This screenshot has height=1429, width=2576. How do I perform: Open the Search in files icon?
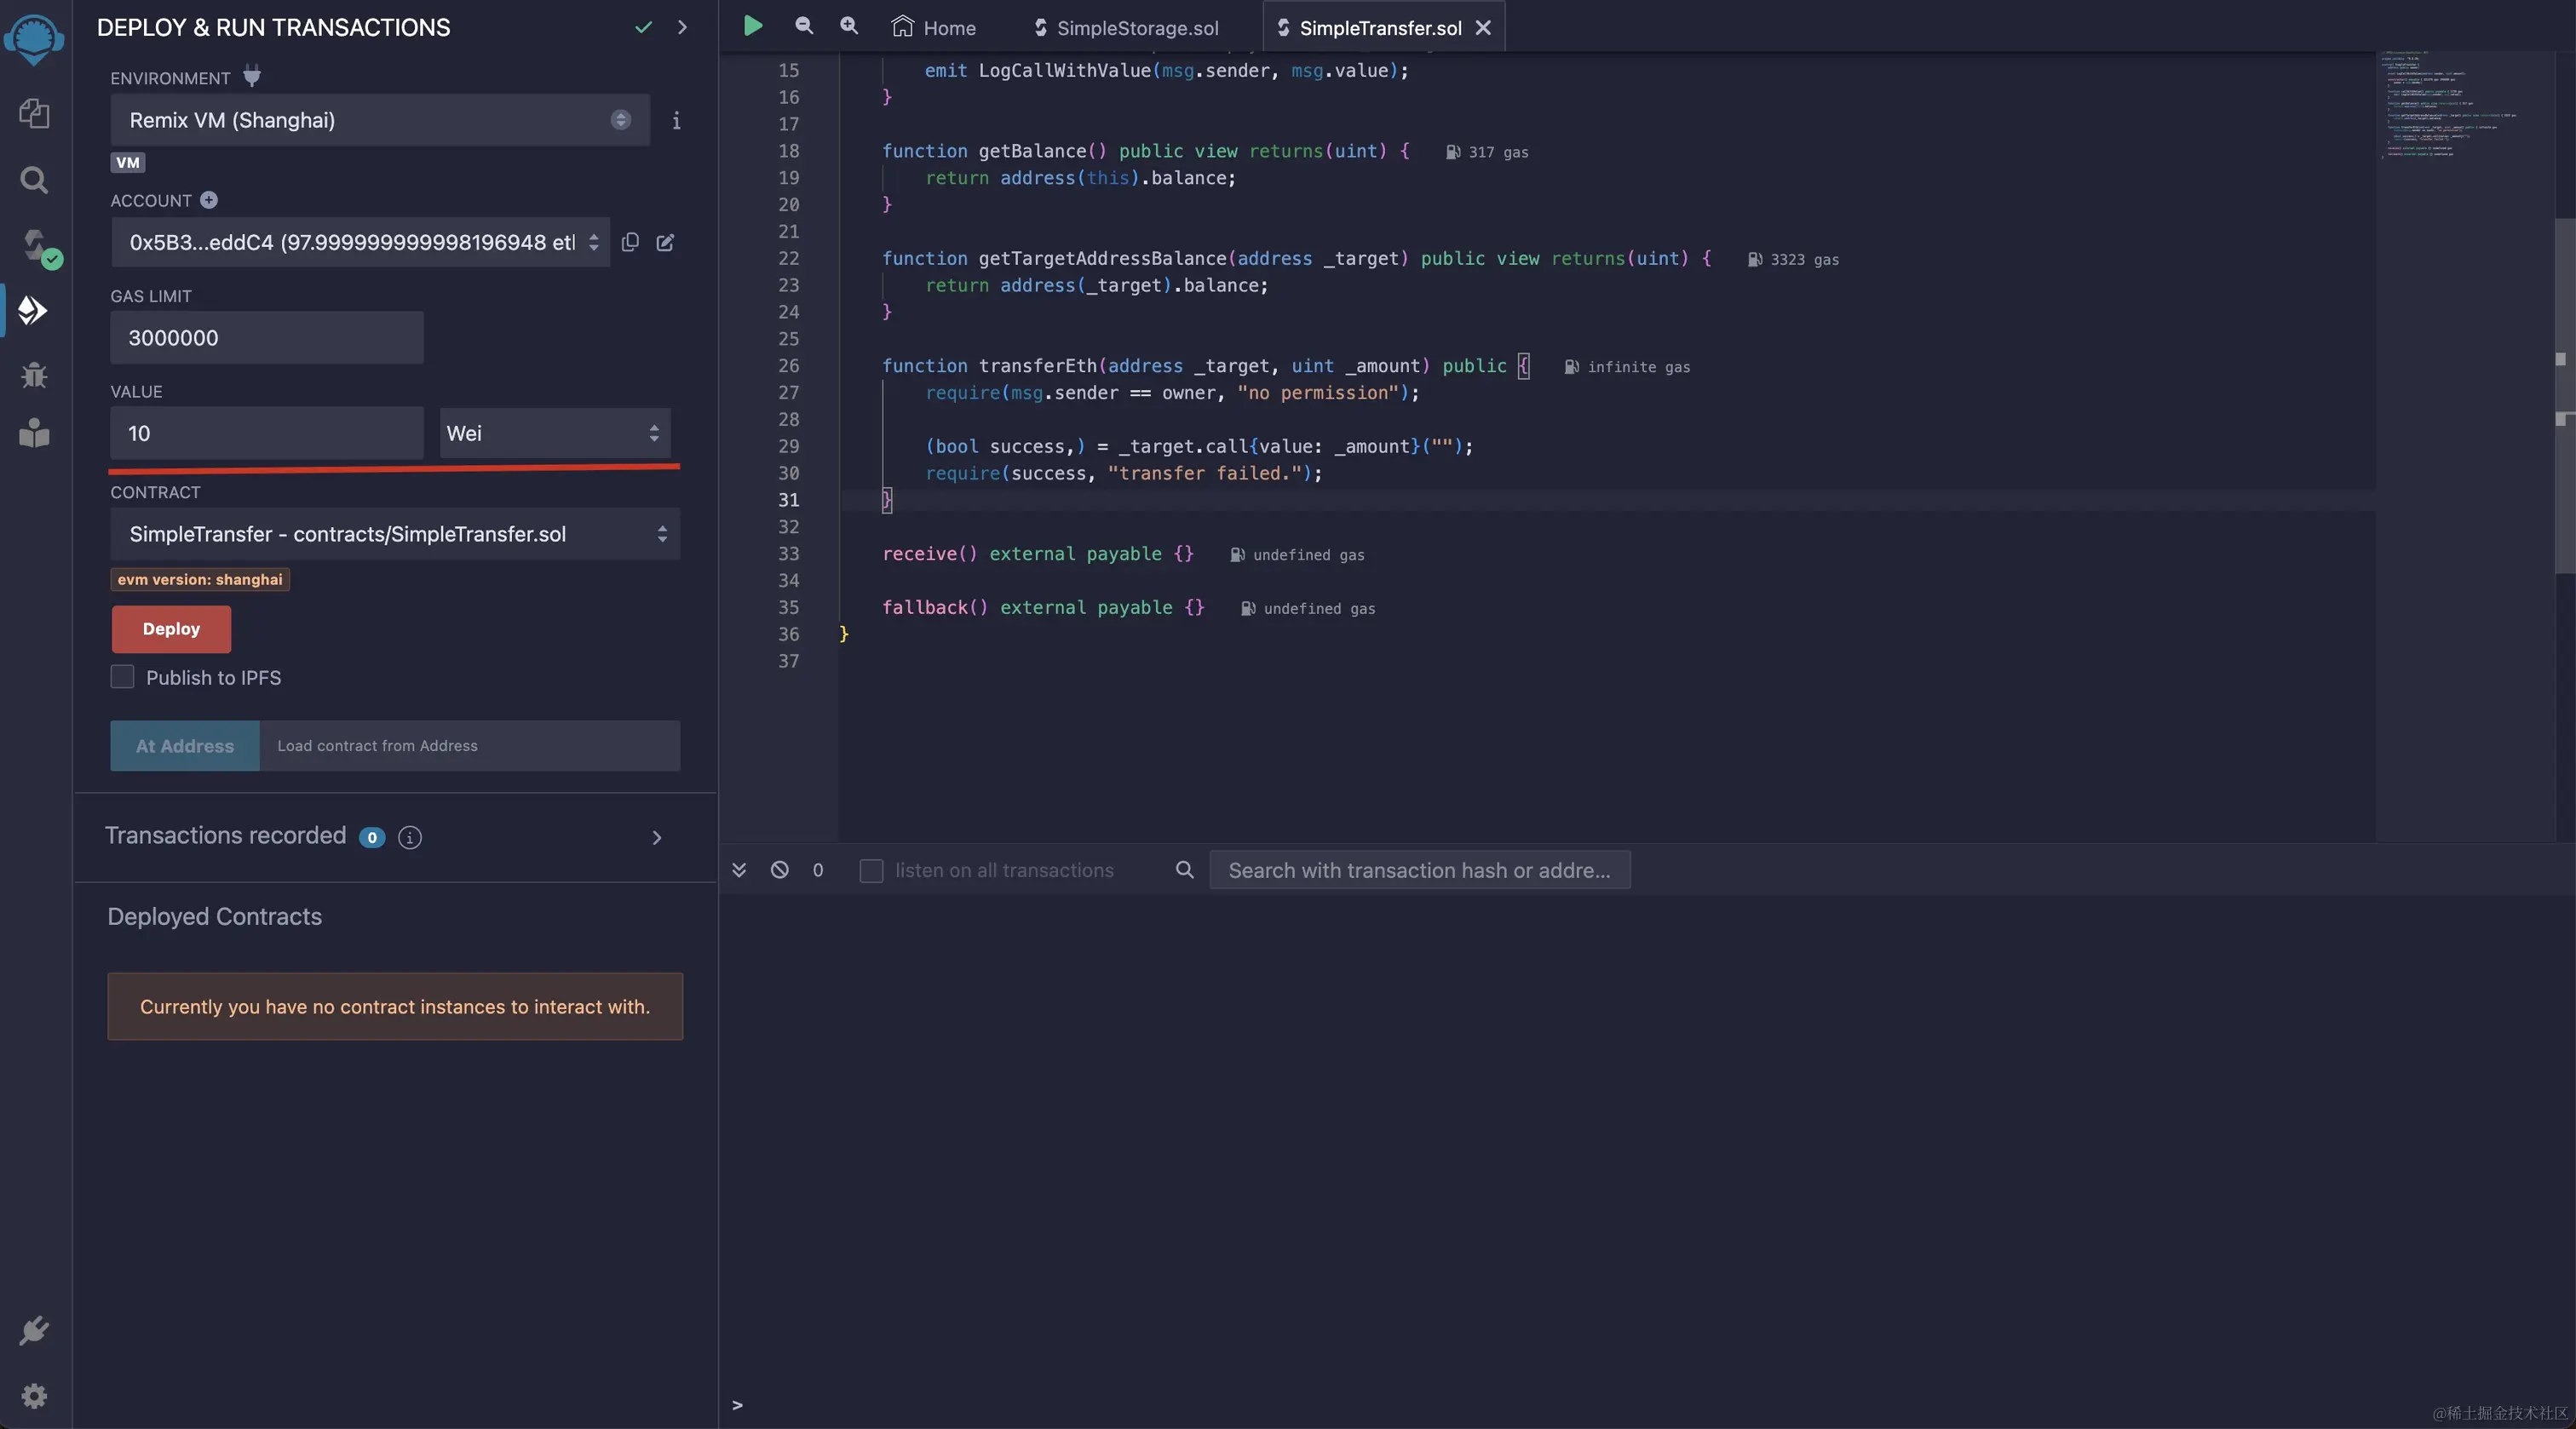[x=34, y=180]
